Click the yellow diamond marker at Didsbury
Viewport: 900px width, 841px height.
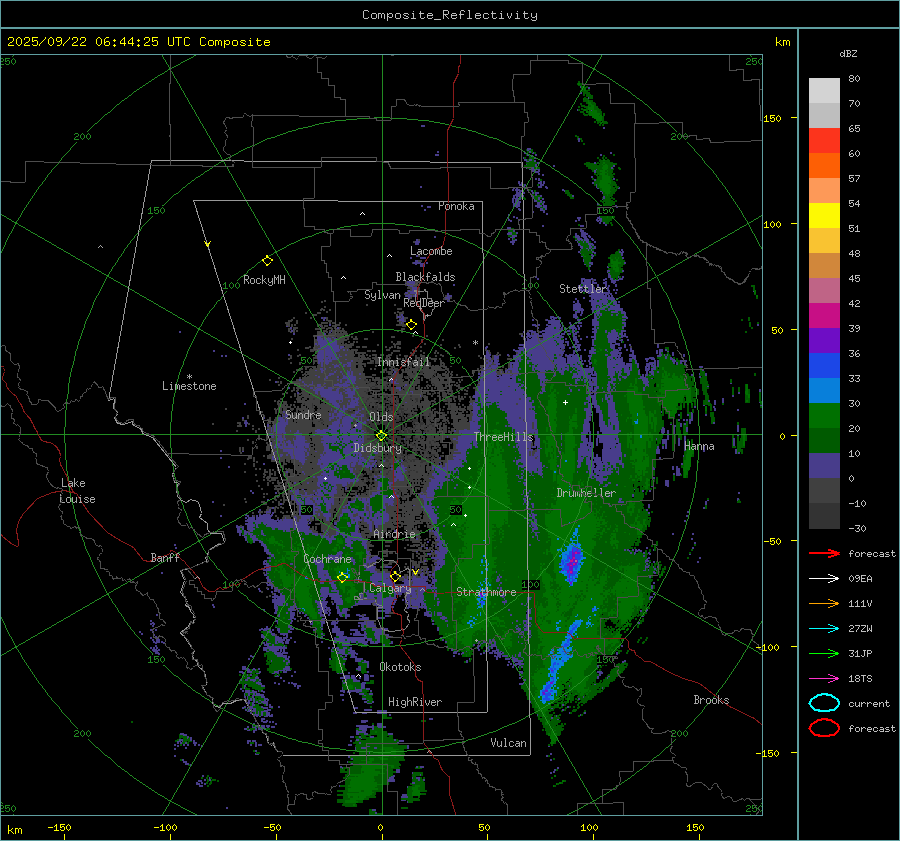click(x=381, y=435)
